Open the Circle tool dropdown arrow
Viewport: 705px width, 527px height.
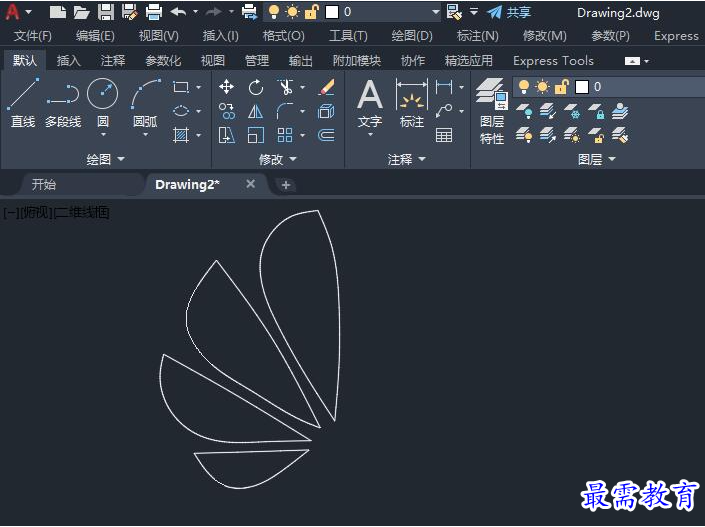(103, 134)
